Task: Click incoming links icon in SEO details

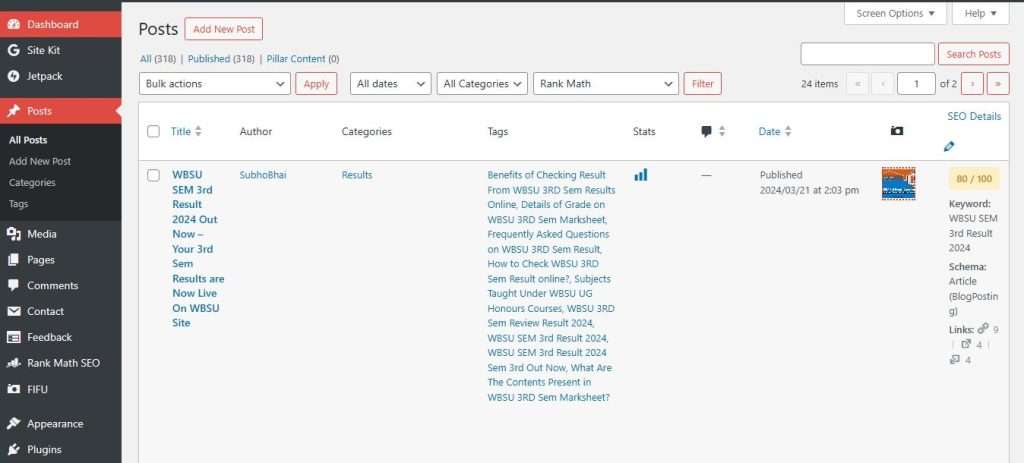Action: (954, 360)
